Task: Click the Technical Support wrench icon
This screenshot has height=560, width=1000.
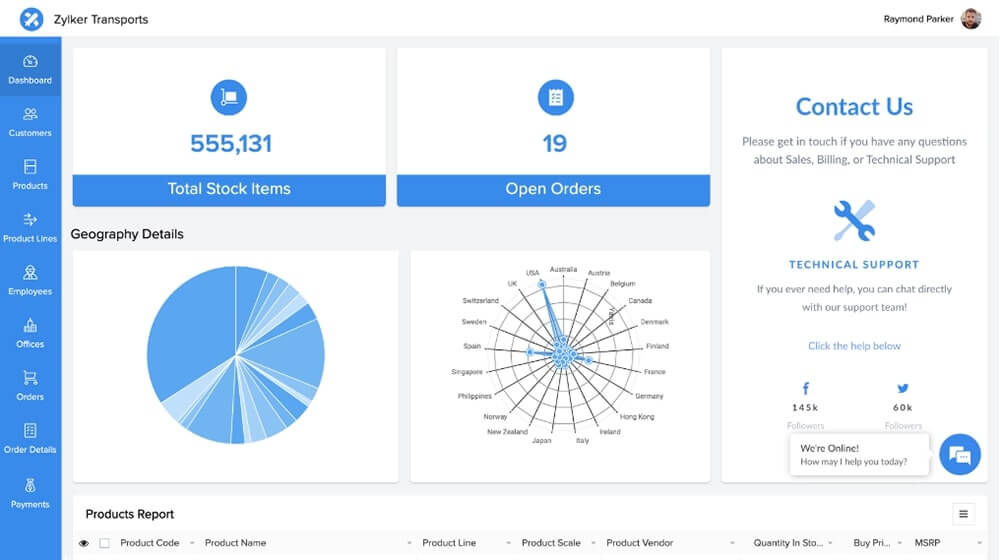Action: [854, 221]
